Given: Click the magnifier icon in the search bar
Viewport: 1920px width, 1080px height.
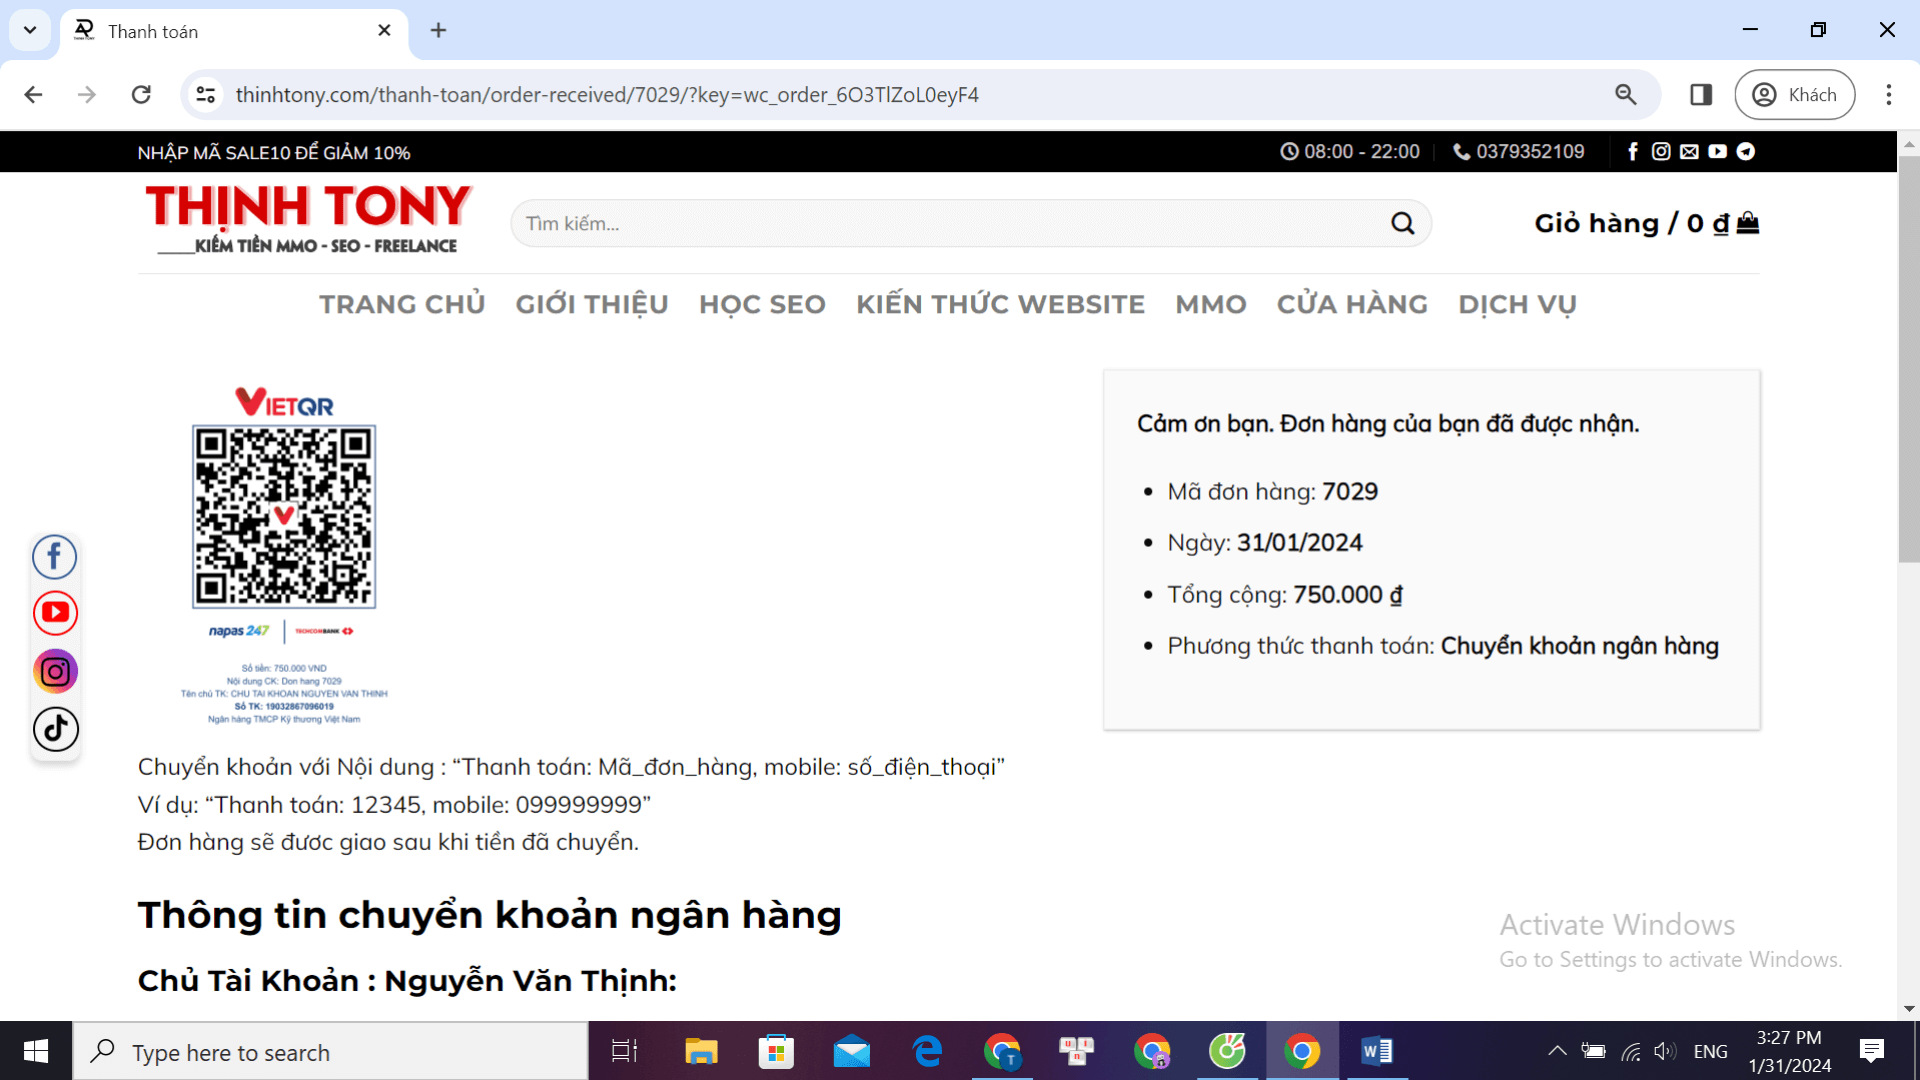Looking at the screenshot, I should [x=1402, y=223].
